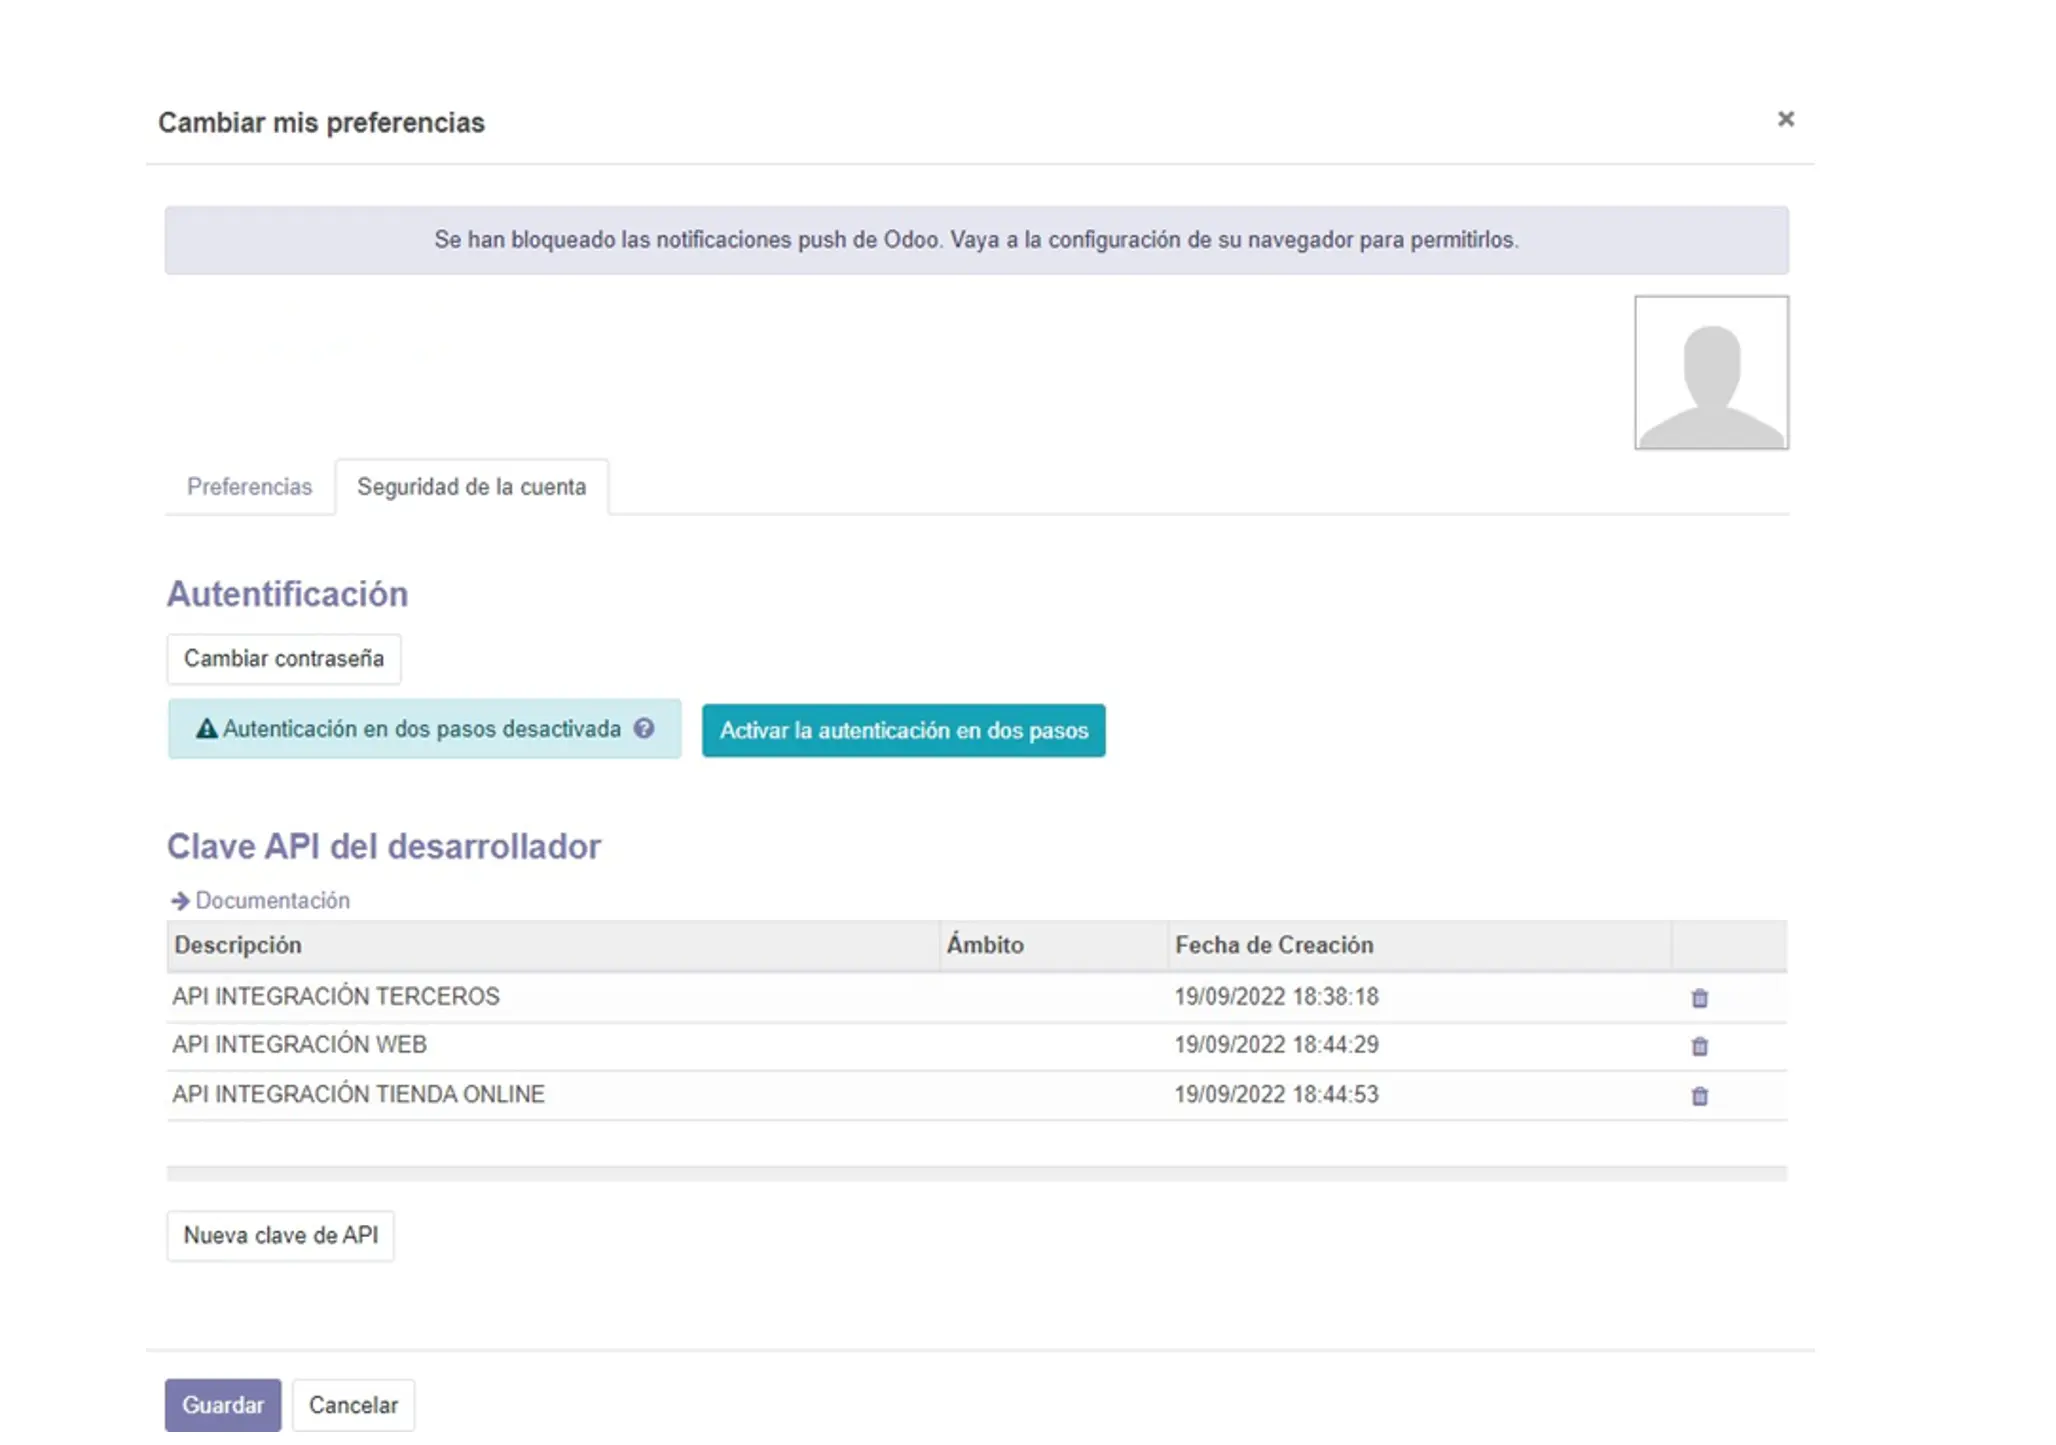This screenshot has height=1445, width=2056.
Task: Click the user avatar image
Action: [1711, 372]
